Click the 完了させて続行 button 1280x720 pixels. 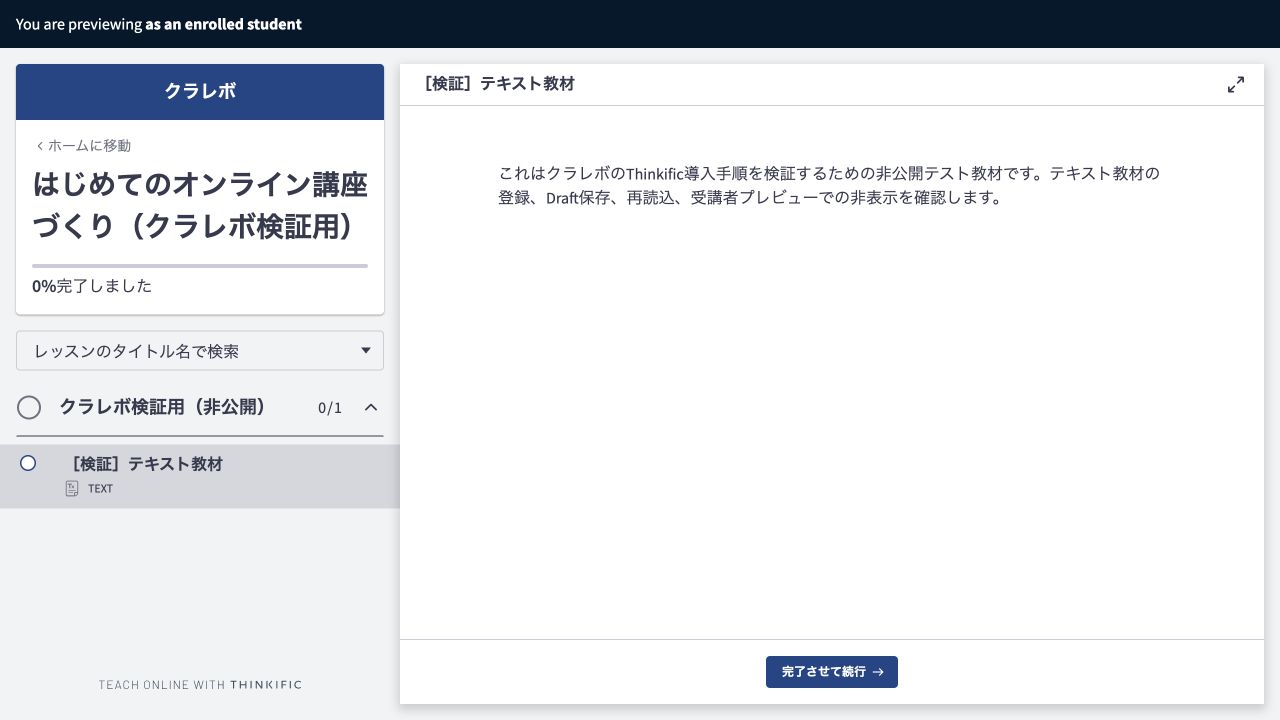coord(832,672)
